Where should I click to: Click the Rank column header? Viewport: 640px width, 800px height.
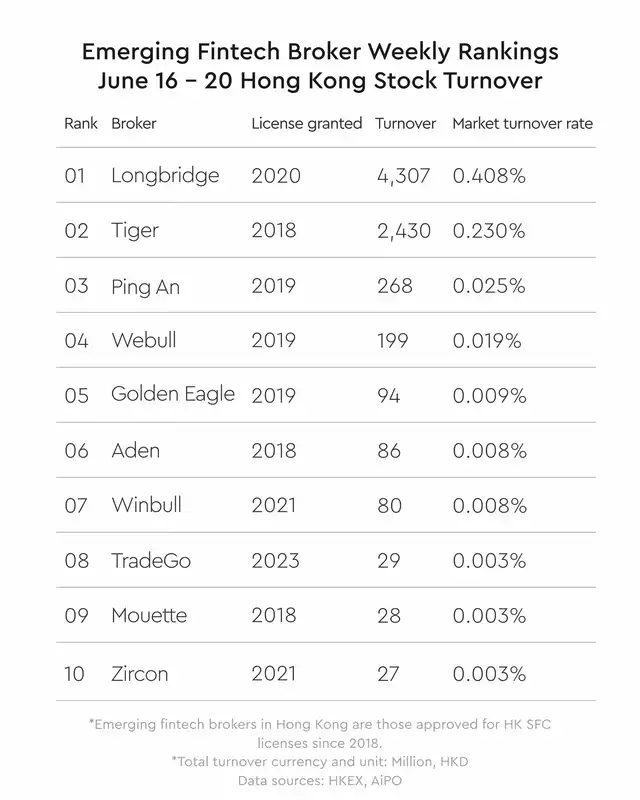pyautogui.click(x=81, y=123)
